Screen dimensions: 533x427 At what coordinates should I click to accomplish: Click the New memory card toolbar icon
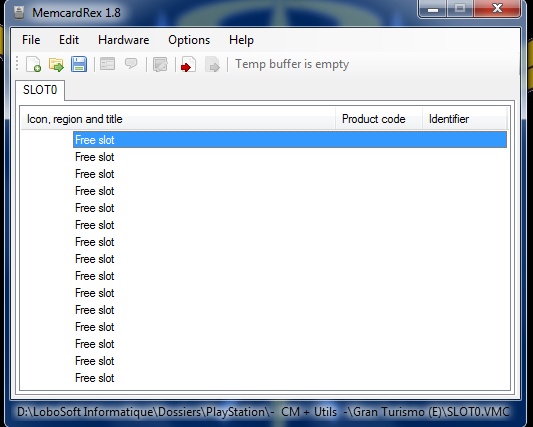pos(34,64)
